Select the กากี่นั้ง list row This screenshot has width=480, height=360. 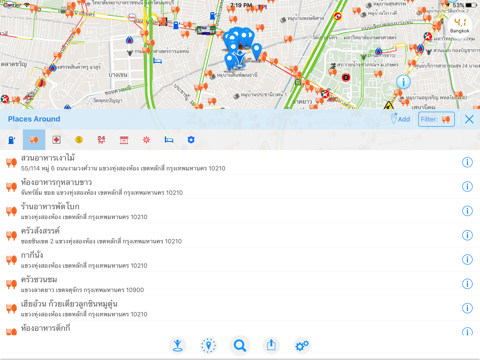(x=240, y=260)
